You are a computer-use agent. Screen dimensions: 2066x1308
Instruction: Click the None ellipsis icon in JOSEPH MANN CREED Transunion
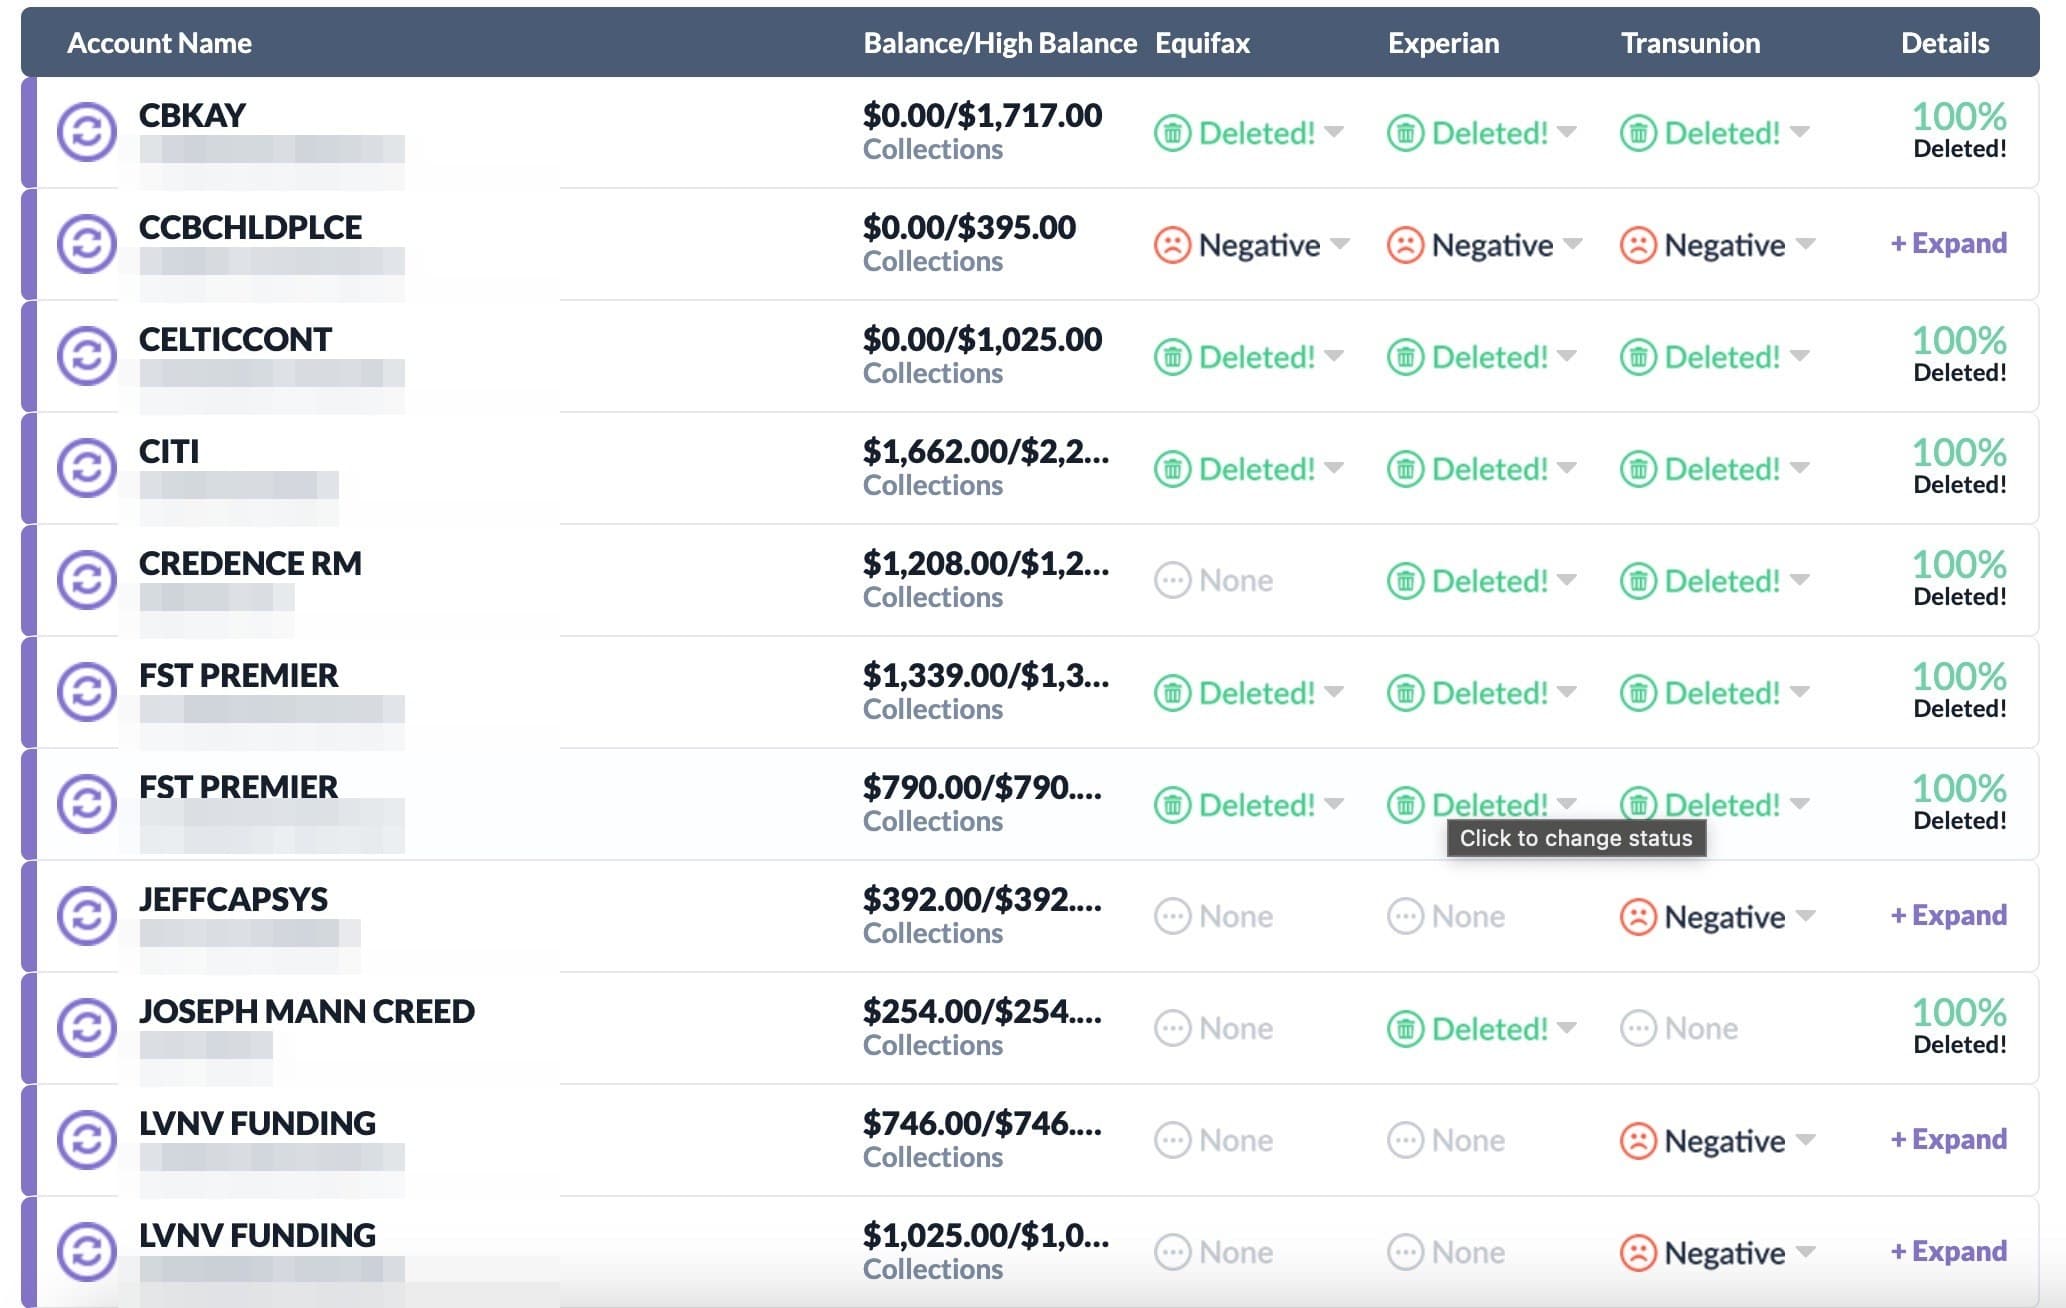click(1638, 1029)
